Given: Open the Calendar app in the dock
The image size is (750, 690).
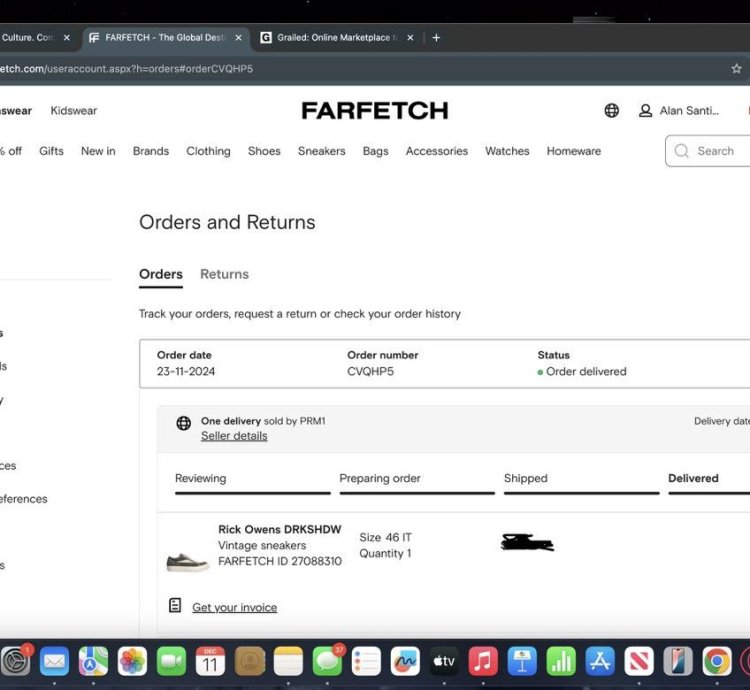Looking at the screenshot, I should 210,662.
